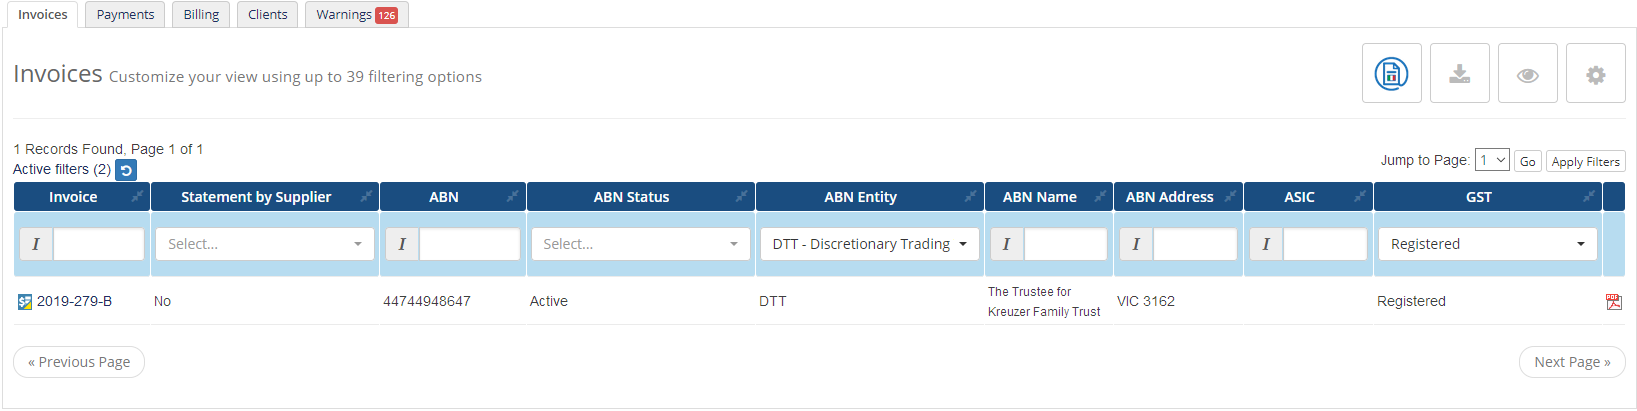The width and height of the screenshot is (1637, 411).
Task: Click the invoice icon beside 2019-279-B
Action: (x=25, y=301)
